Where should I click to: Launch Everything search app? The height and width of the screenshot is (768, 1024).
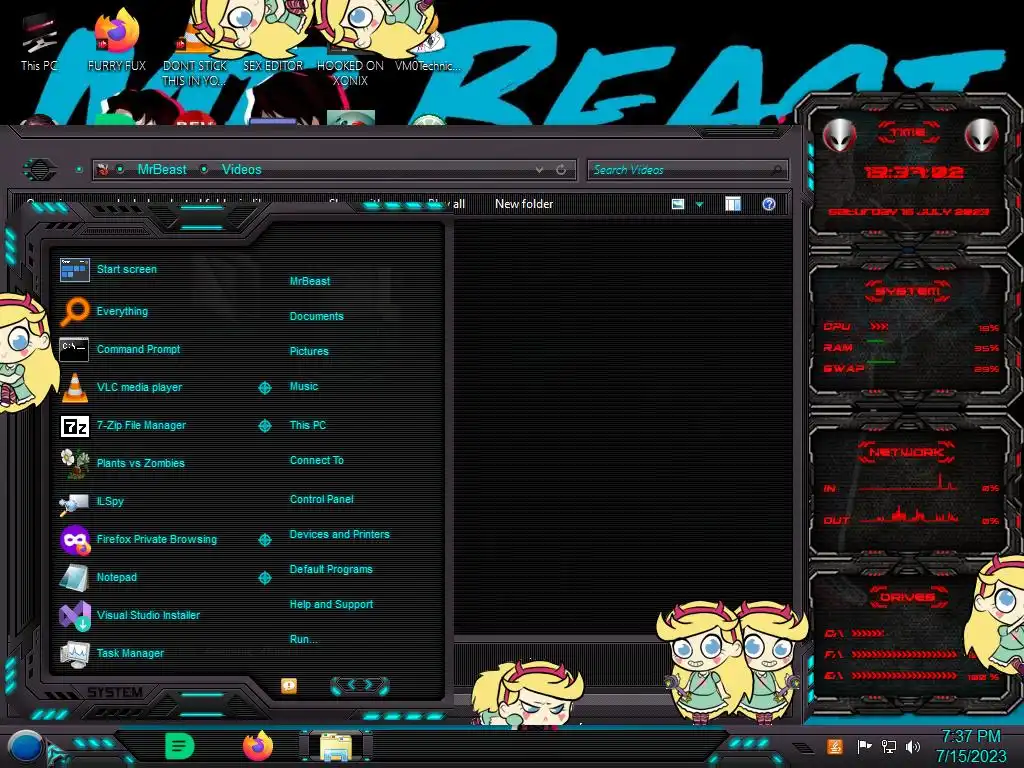pyautogui.click(x=104, y=312)
